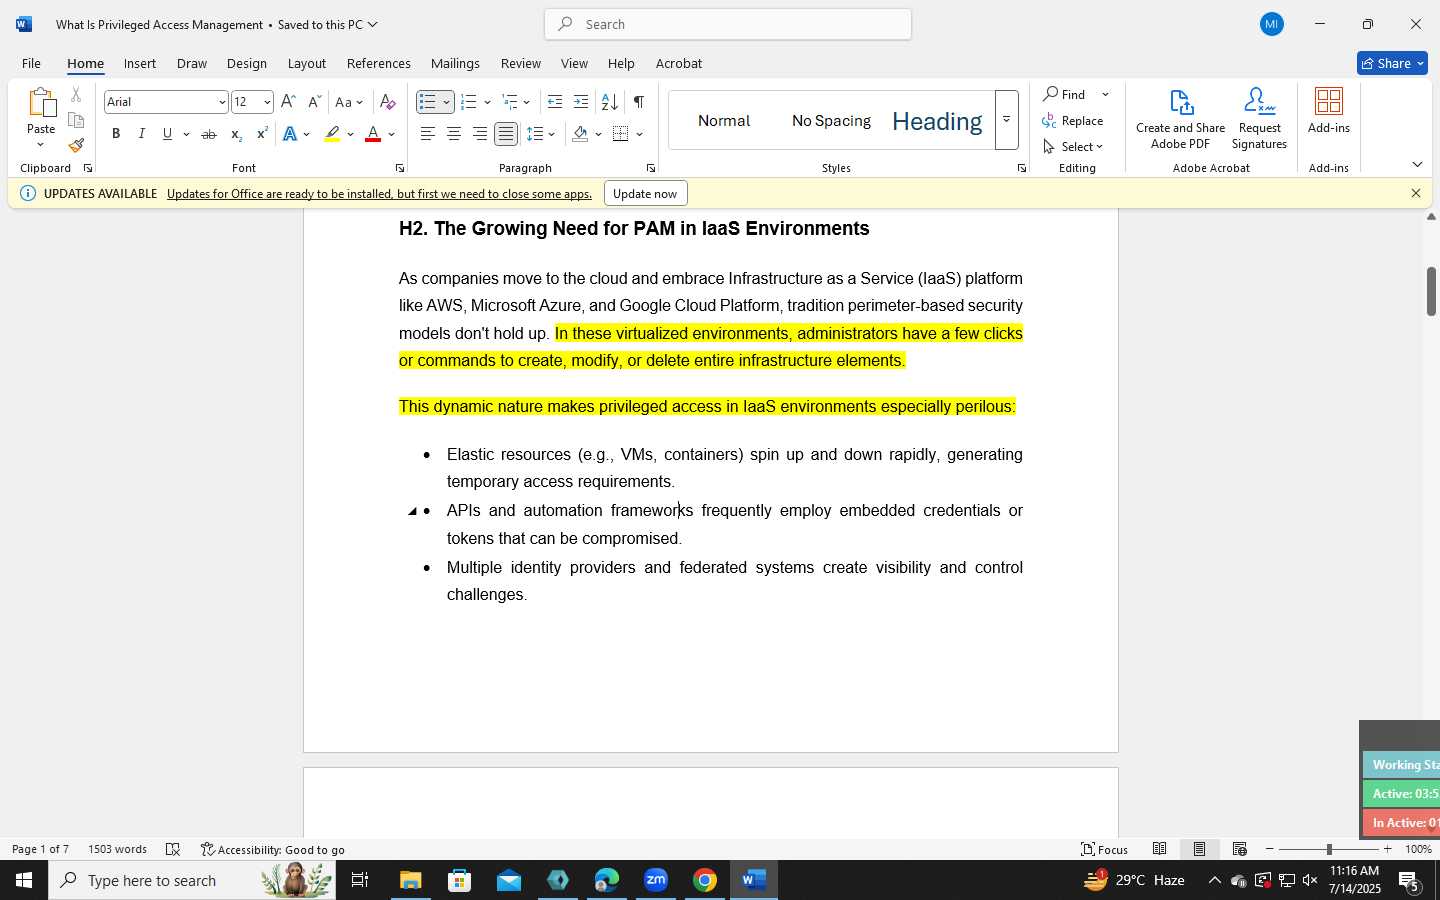The width and height of the screenshot is (1440, 900).
Task: Expand the Styles gallery
Action: pyautogui.click(x=1007, y=120)
